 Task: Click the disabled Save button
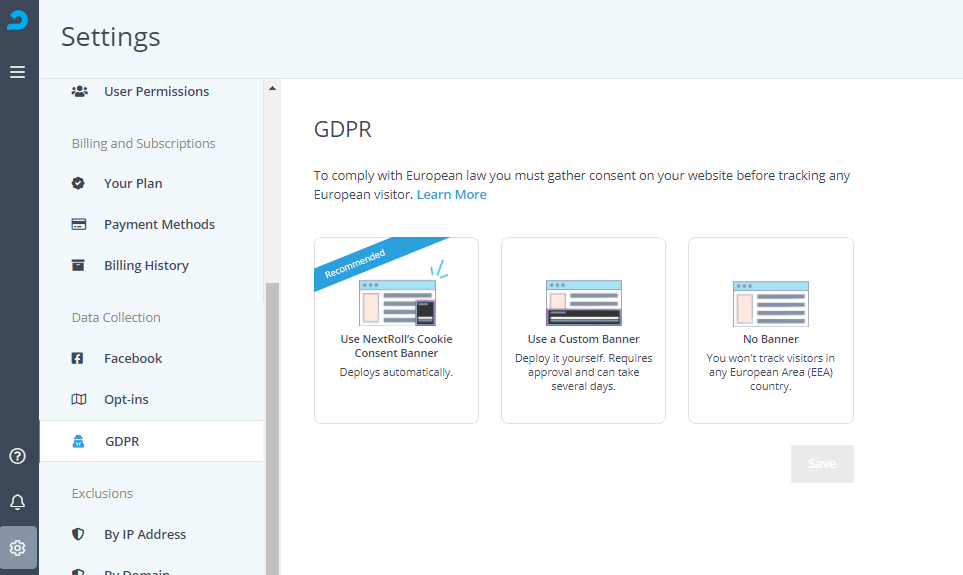822,464
